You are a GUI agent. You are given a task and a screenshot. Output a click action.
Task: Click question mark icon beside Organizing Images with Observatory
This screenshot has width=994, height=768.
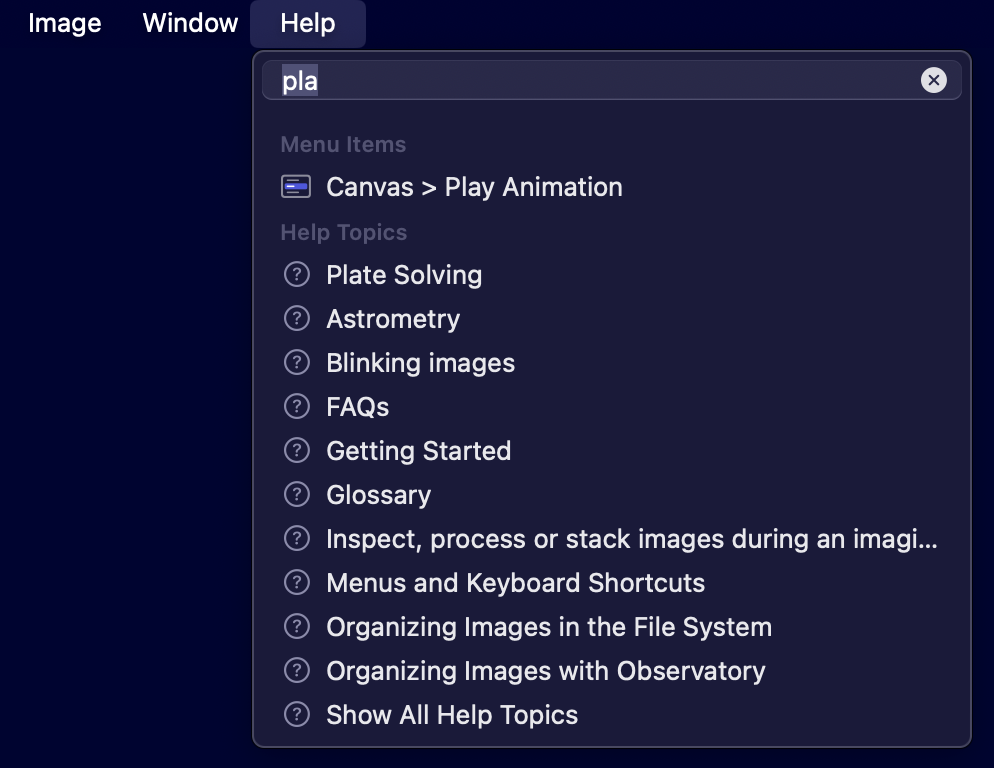click(x=297, y=670)
